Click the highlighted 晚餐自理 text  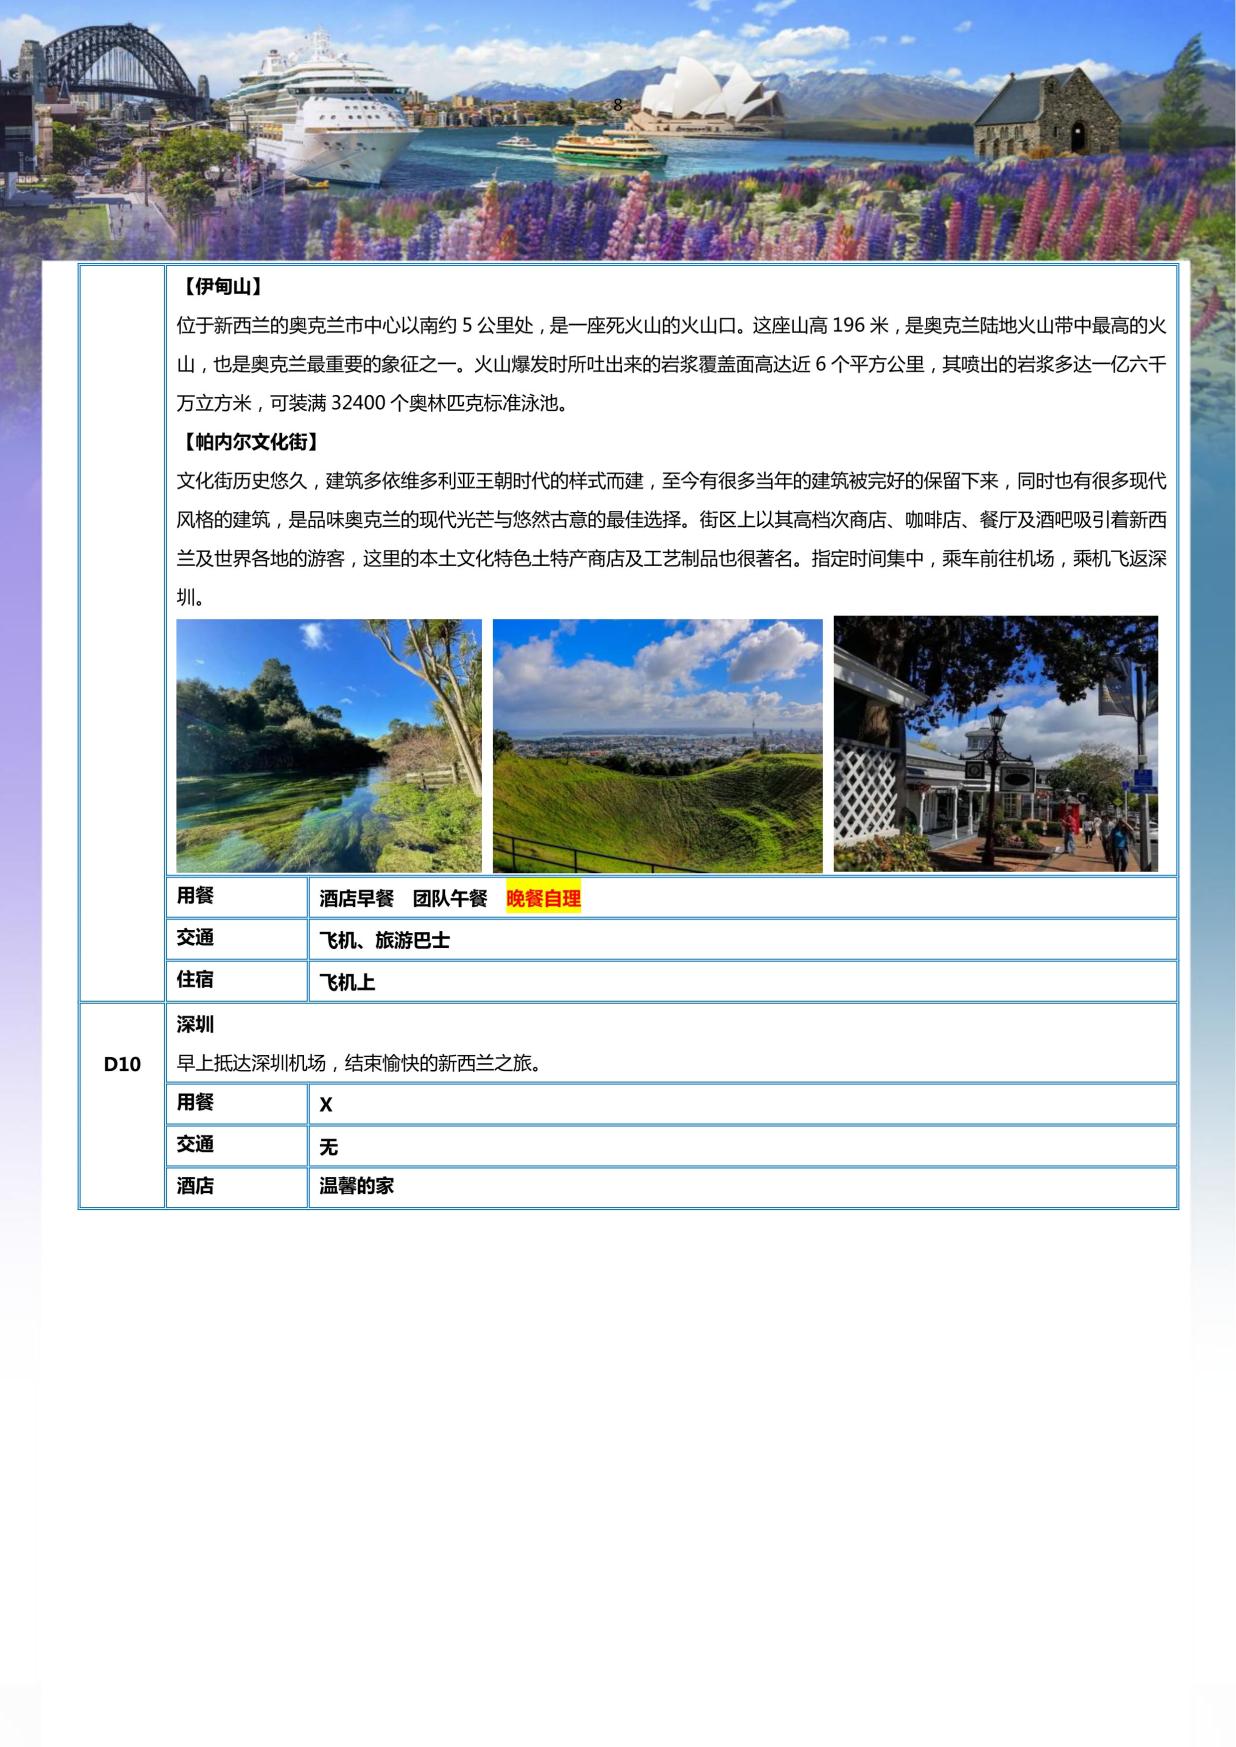click(543, 899)
